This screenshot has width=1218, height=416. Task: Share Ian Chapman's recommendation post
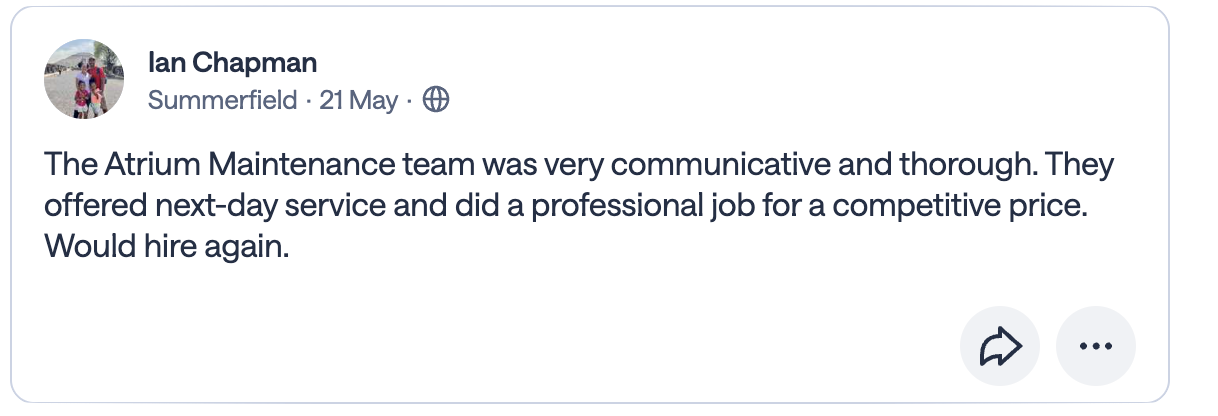(999, 346)
